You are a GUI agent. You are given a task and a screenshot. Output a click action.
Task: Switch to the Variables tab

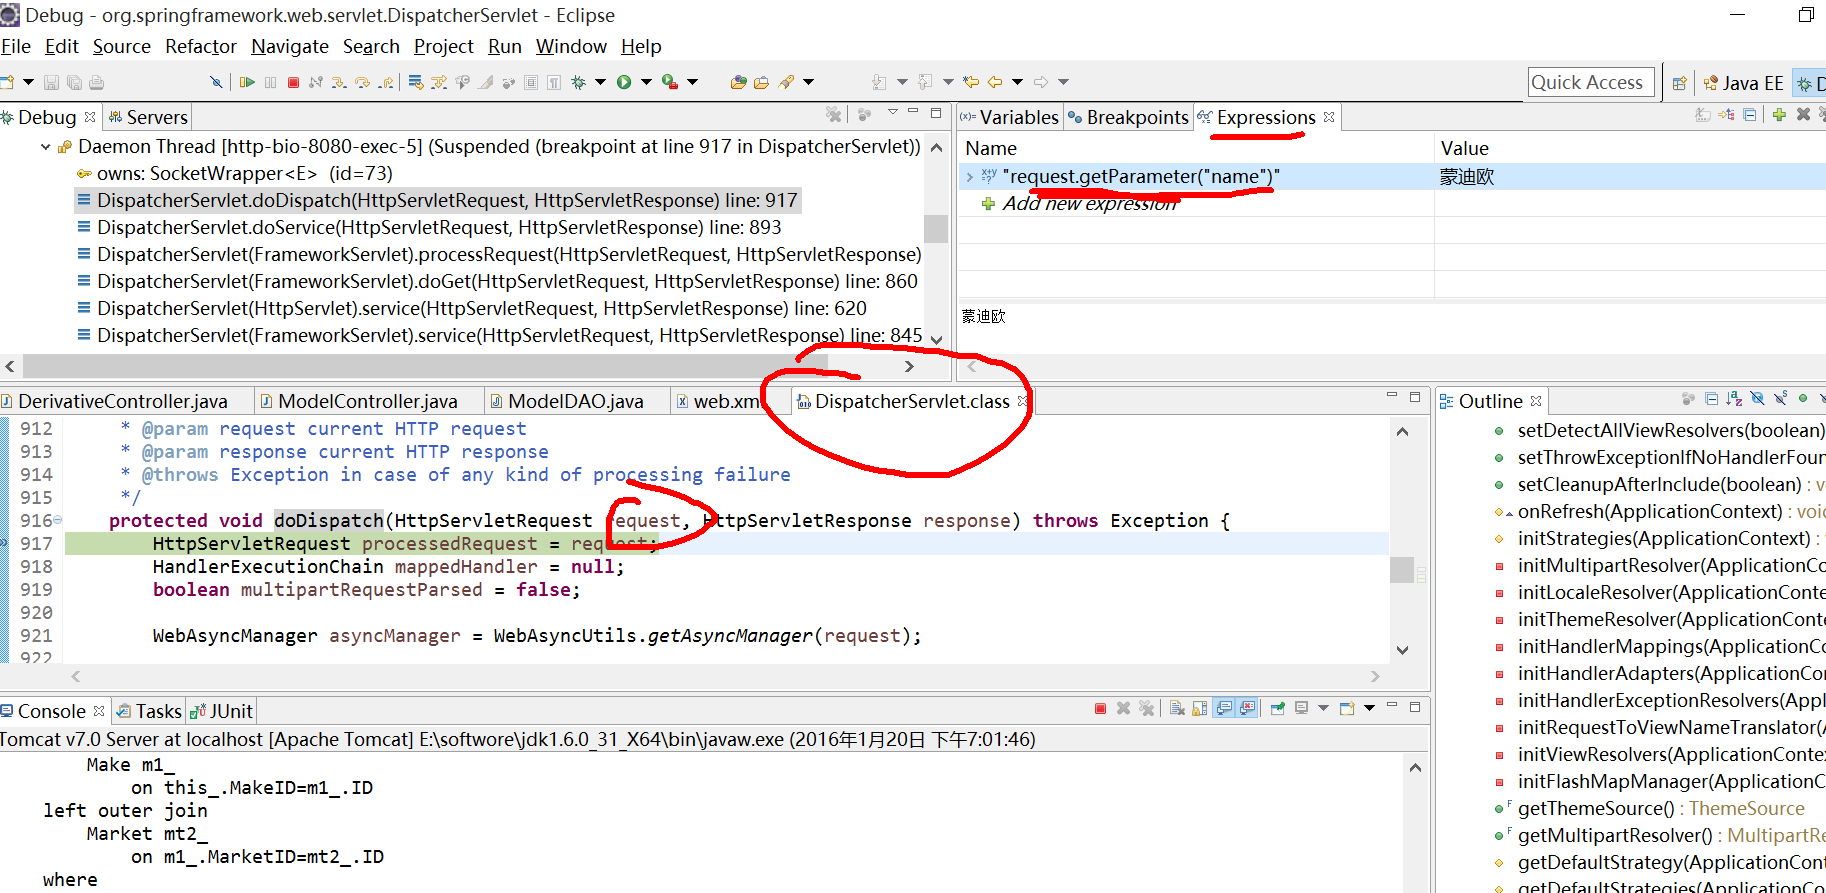click(x=1009, y=117)
